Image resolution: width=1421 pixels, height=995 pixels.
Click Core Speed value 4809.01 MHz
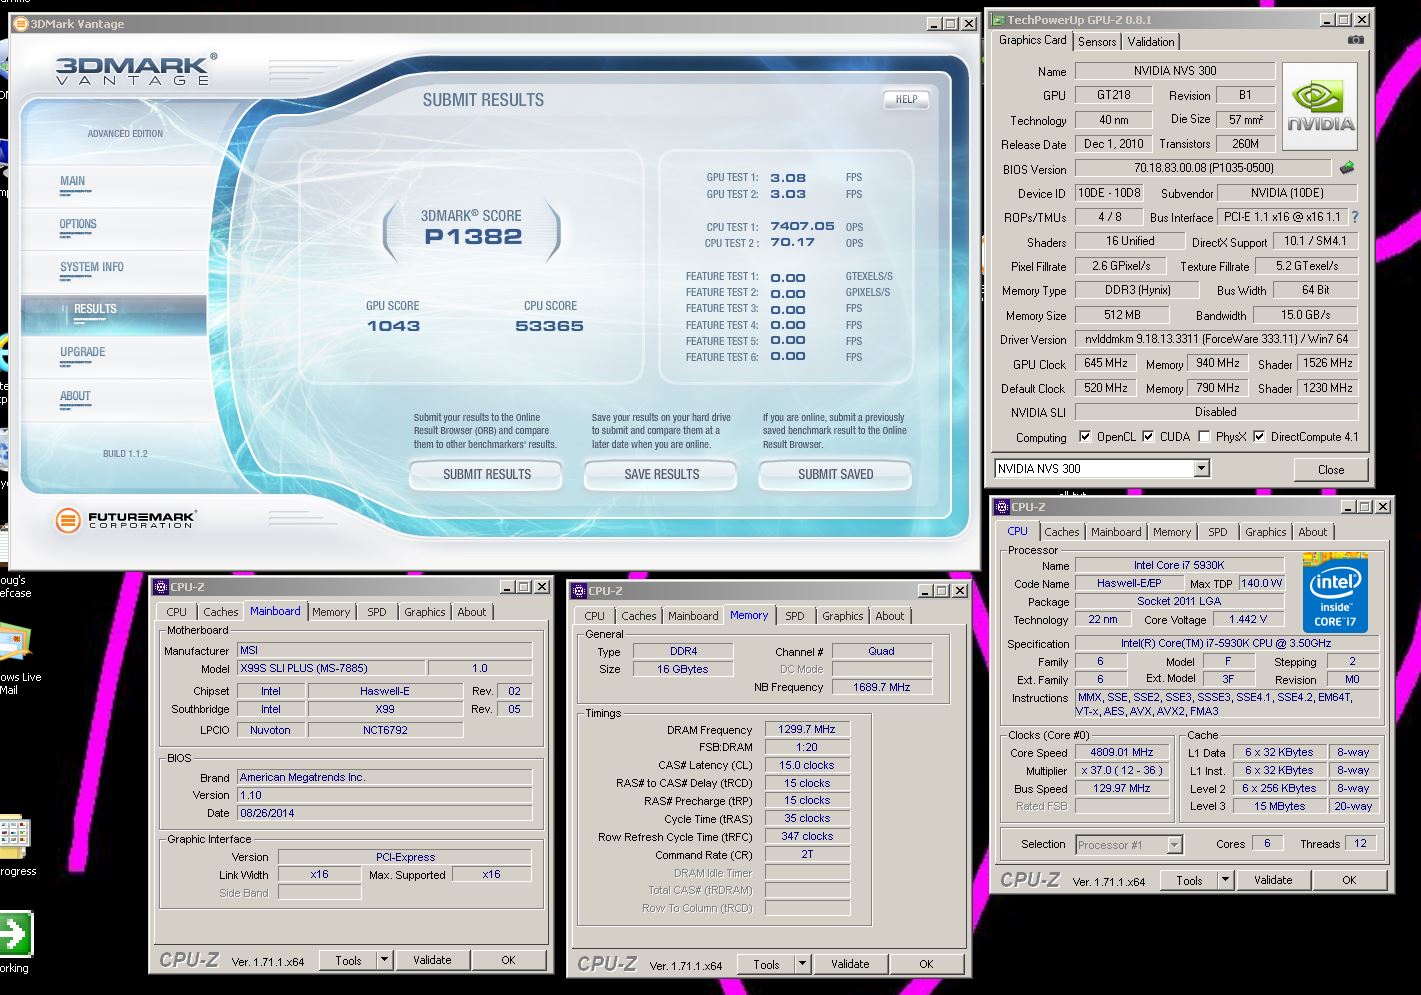[x=1121, y=752]
